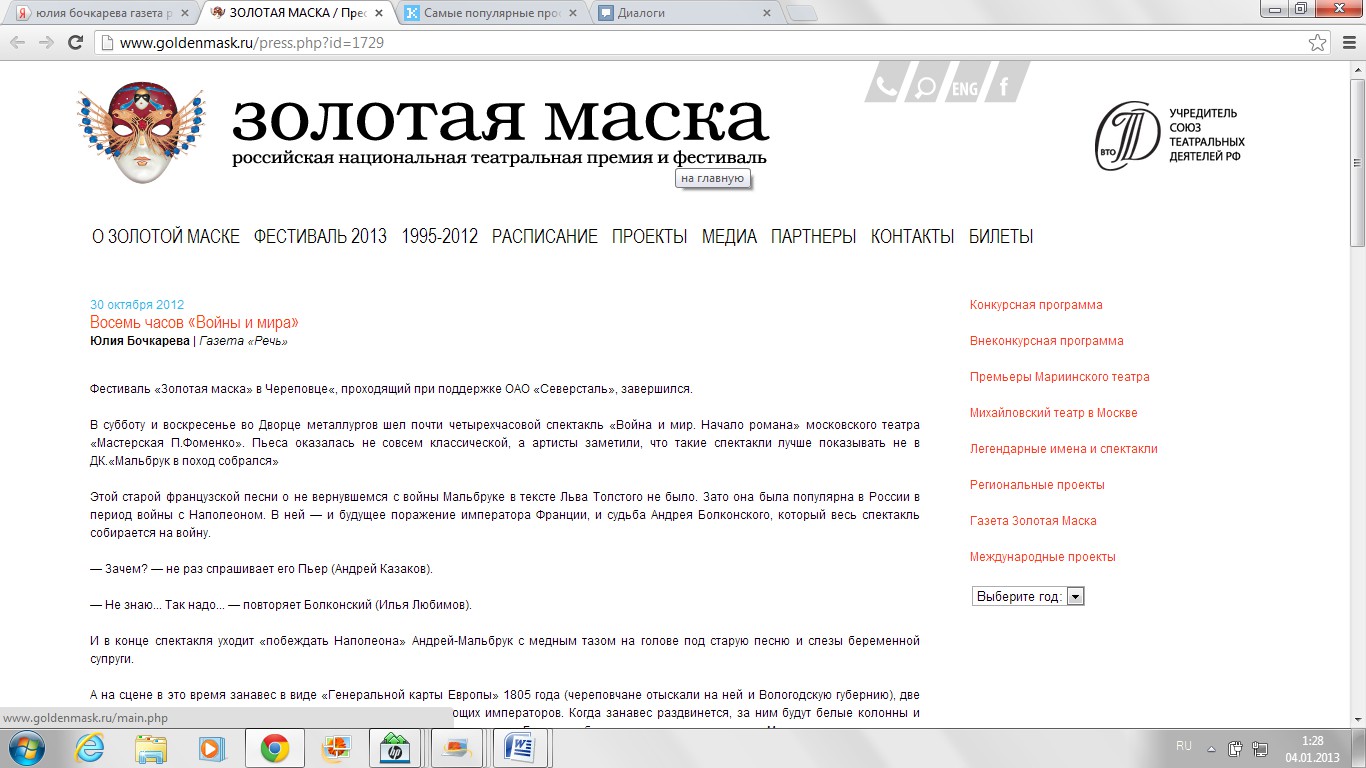This screenshot has width=1366, height=768.
Task: Switch to the «Самые популярные» tab
Action: 493,13
